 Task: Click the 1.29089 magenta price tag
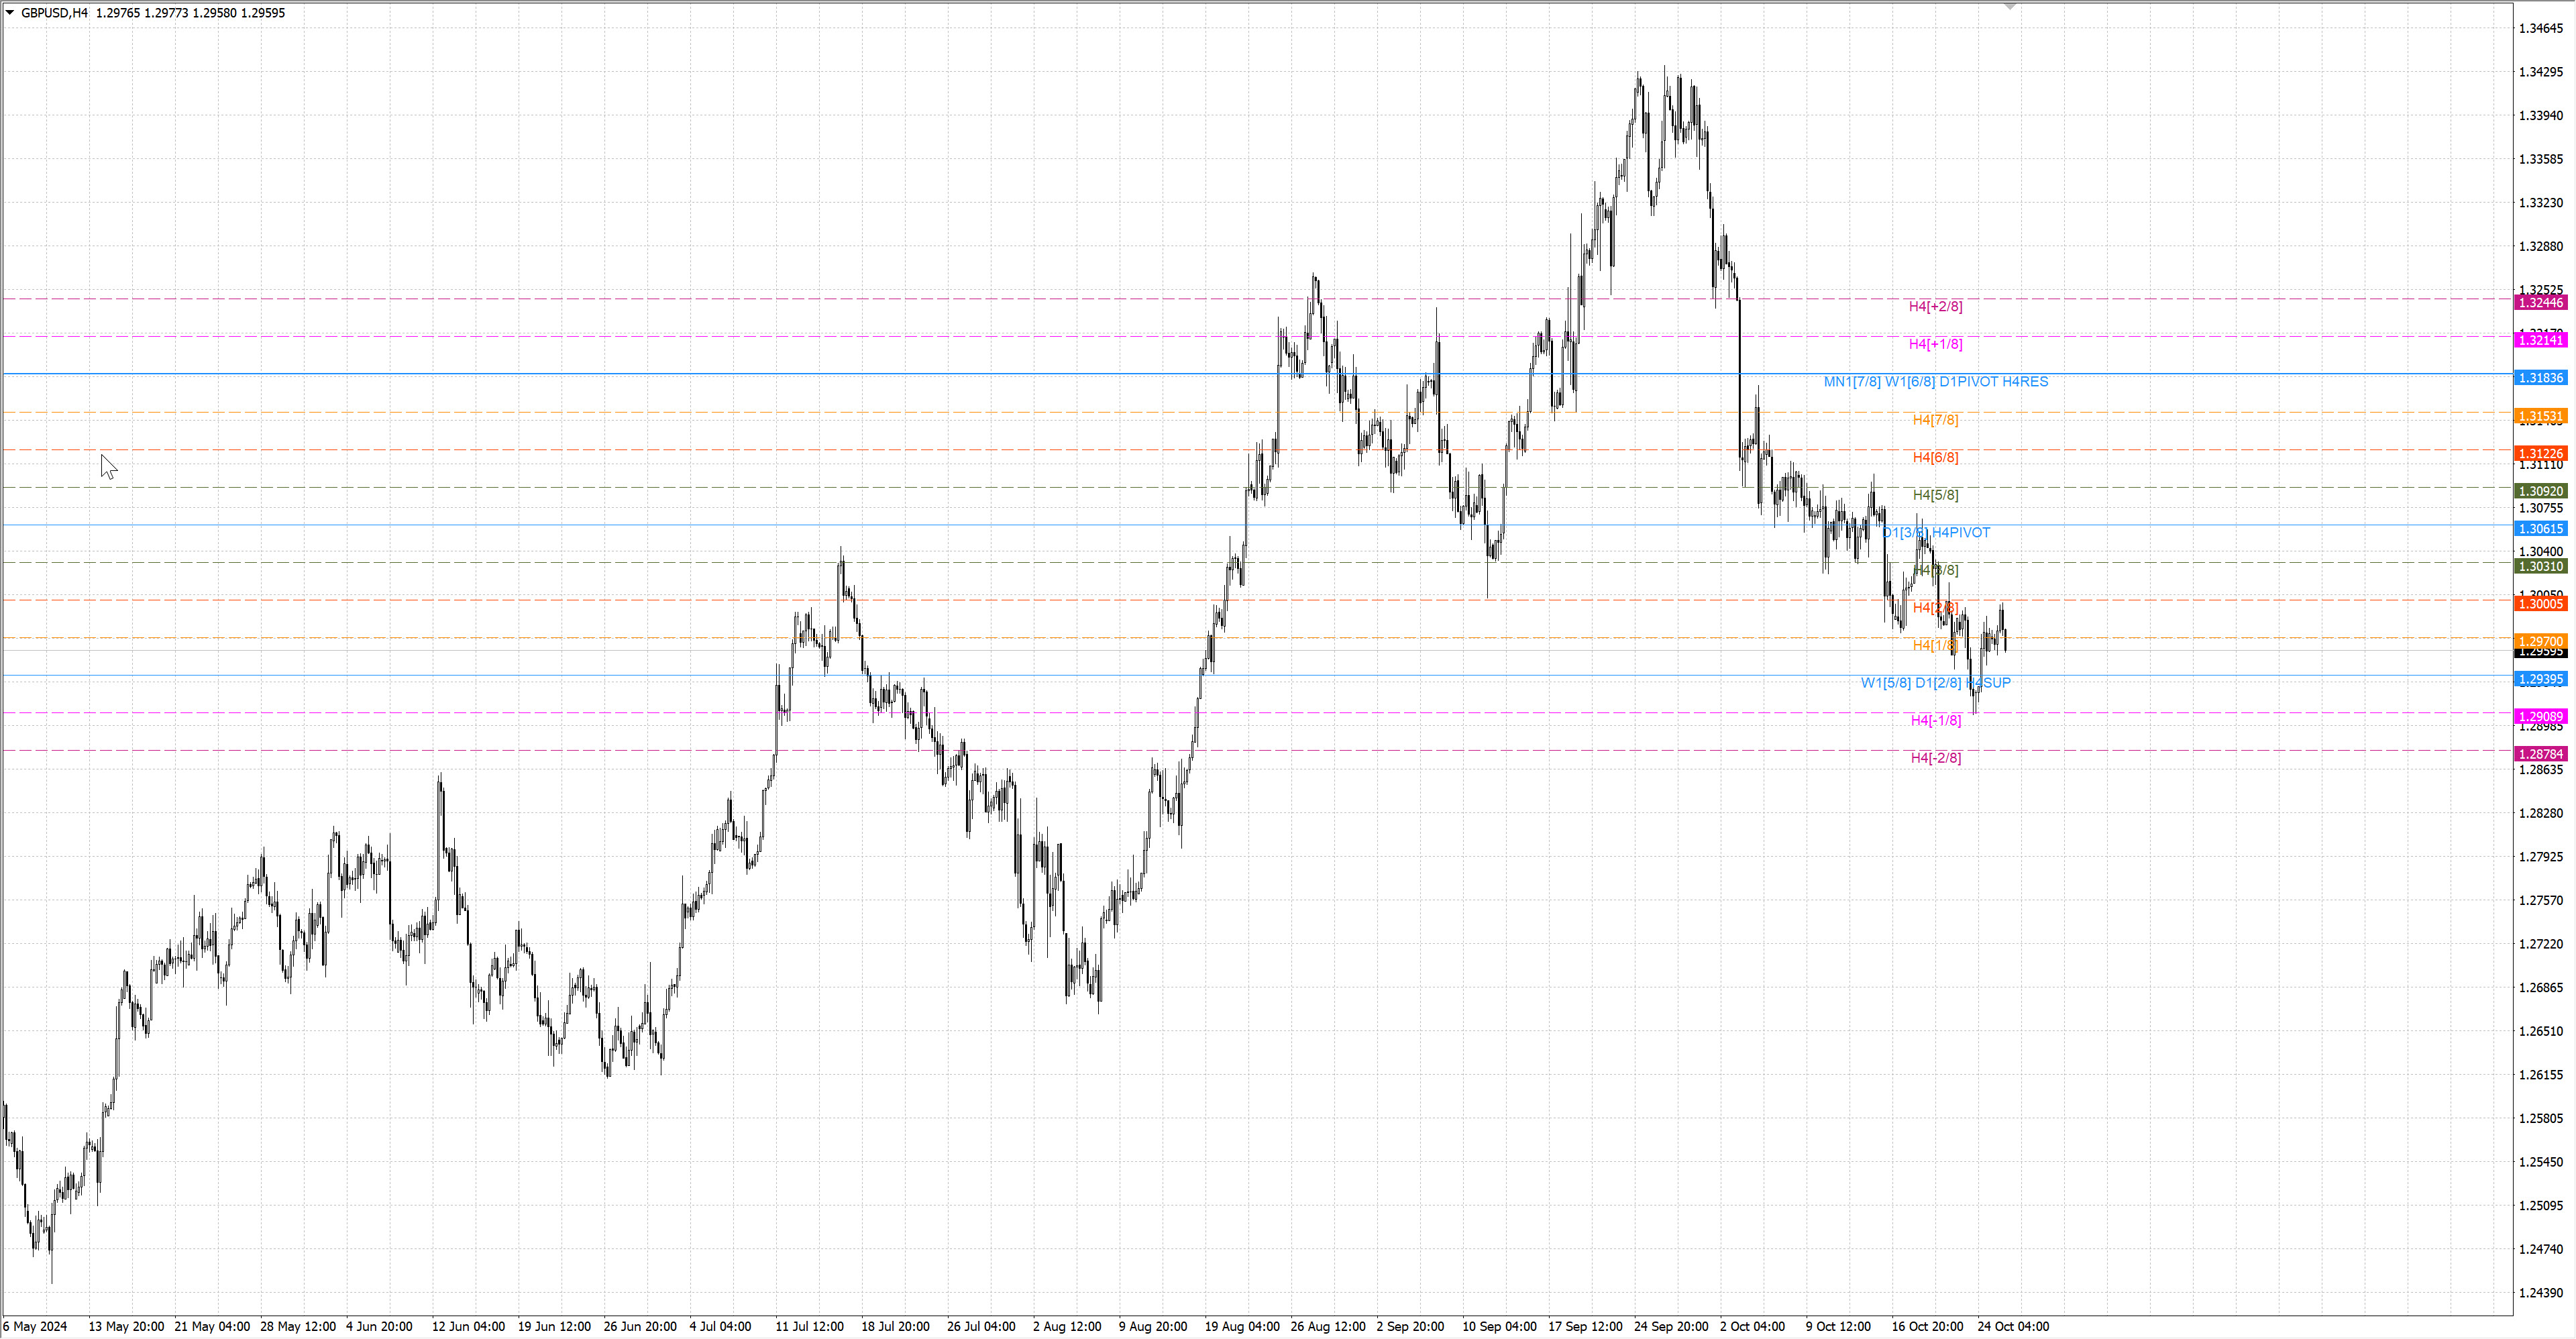pyautogui.click(x=2540, y=716)
